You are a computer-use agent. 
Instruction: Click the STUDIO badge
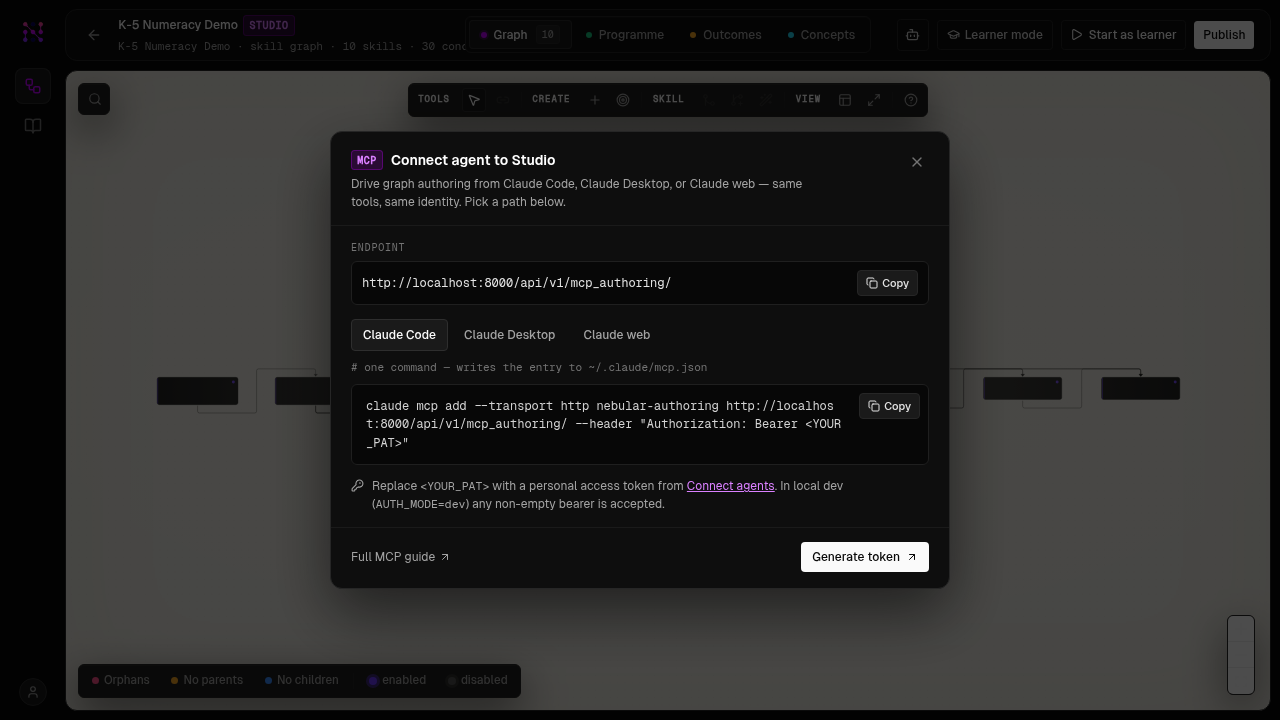[268, 25]
